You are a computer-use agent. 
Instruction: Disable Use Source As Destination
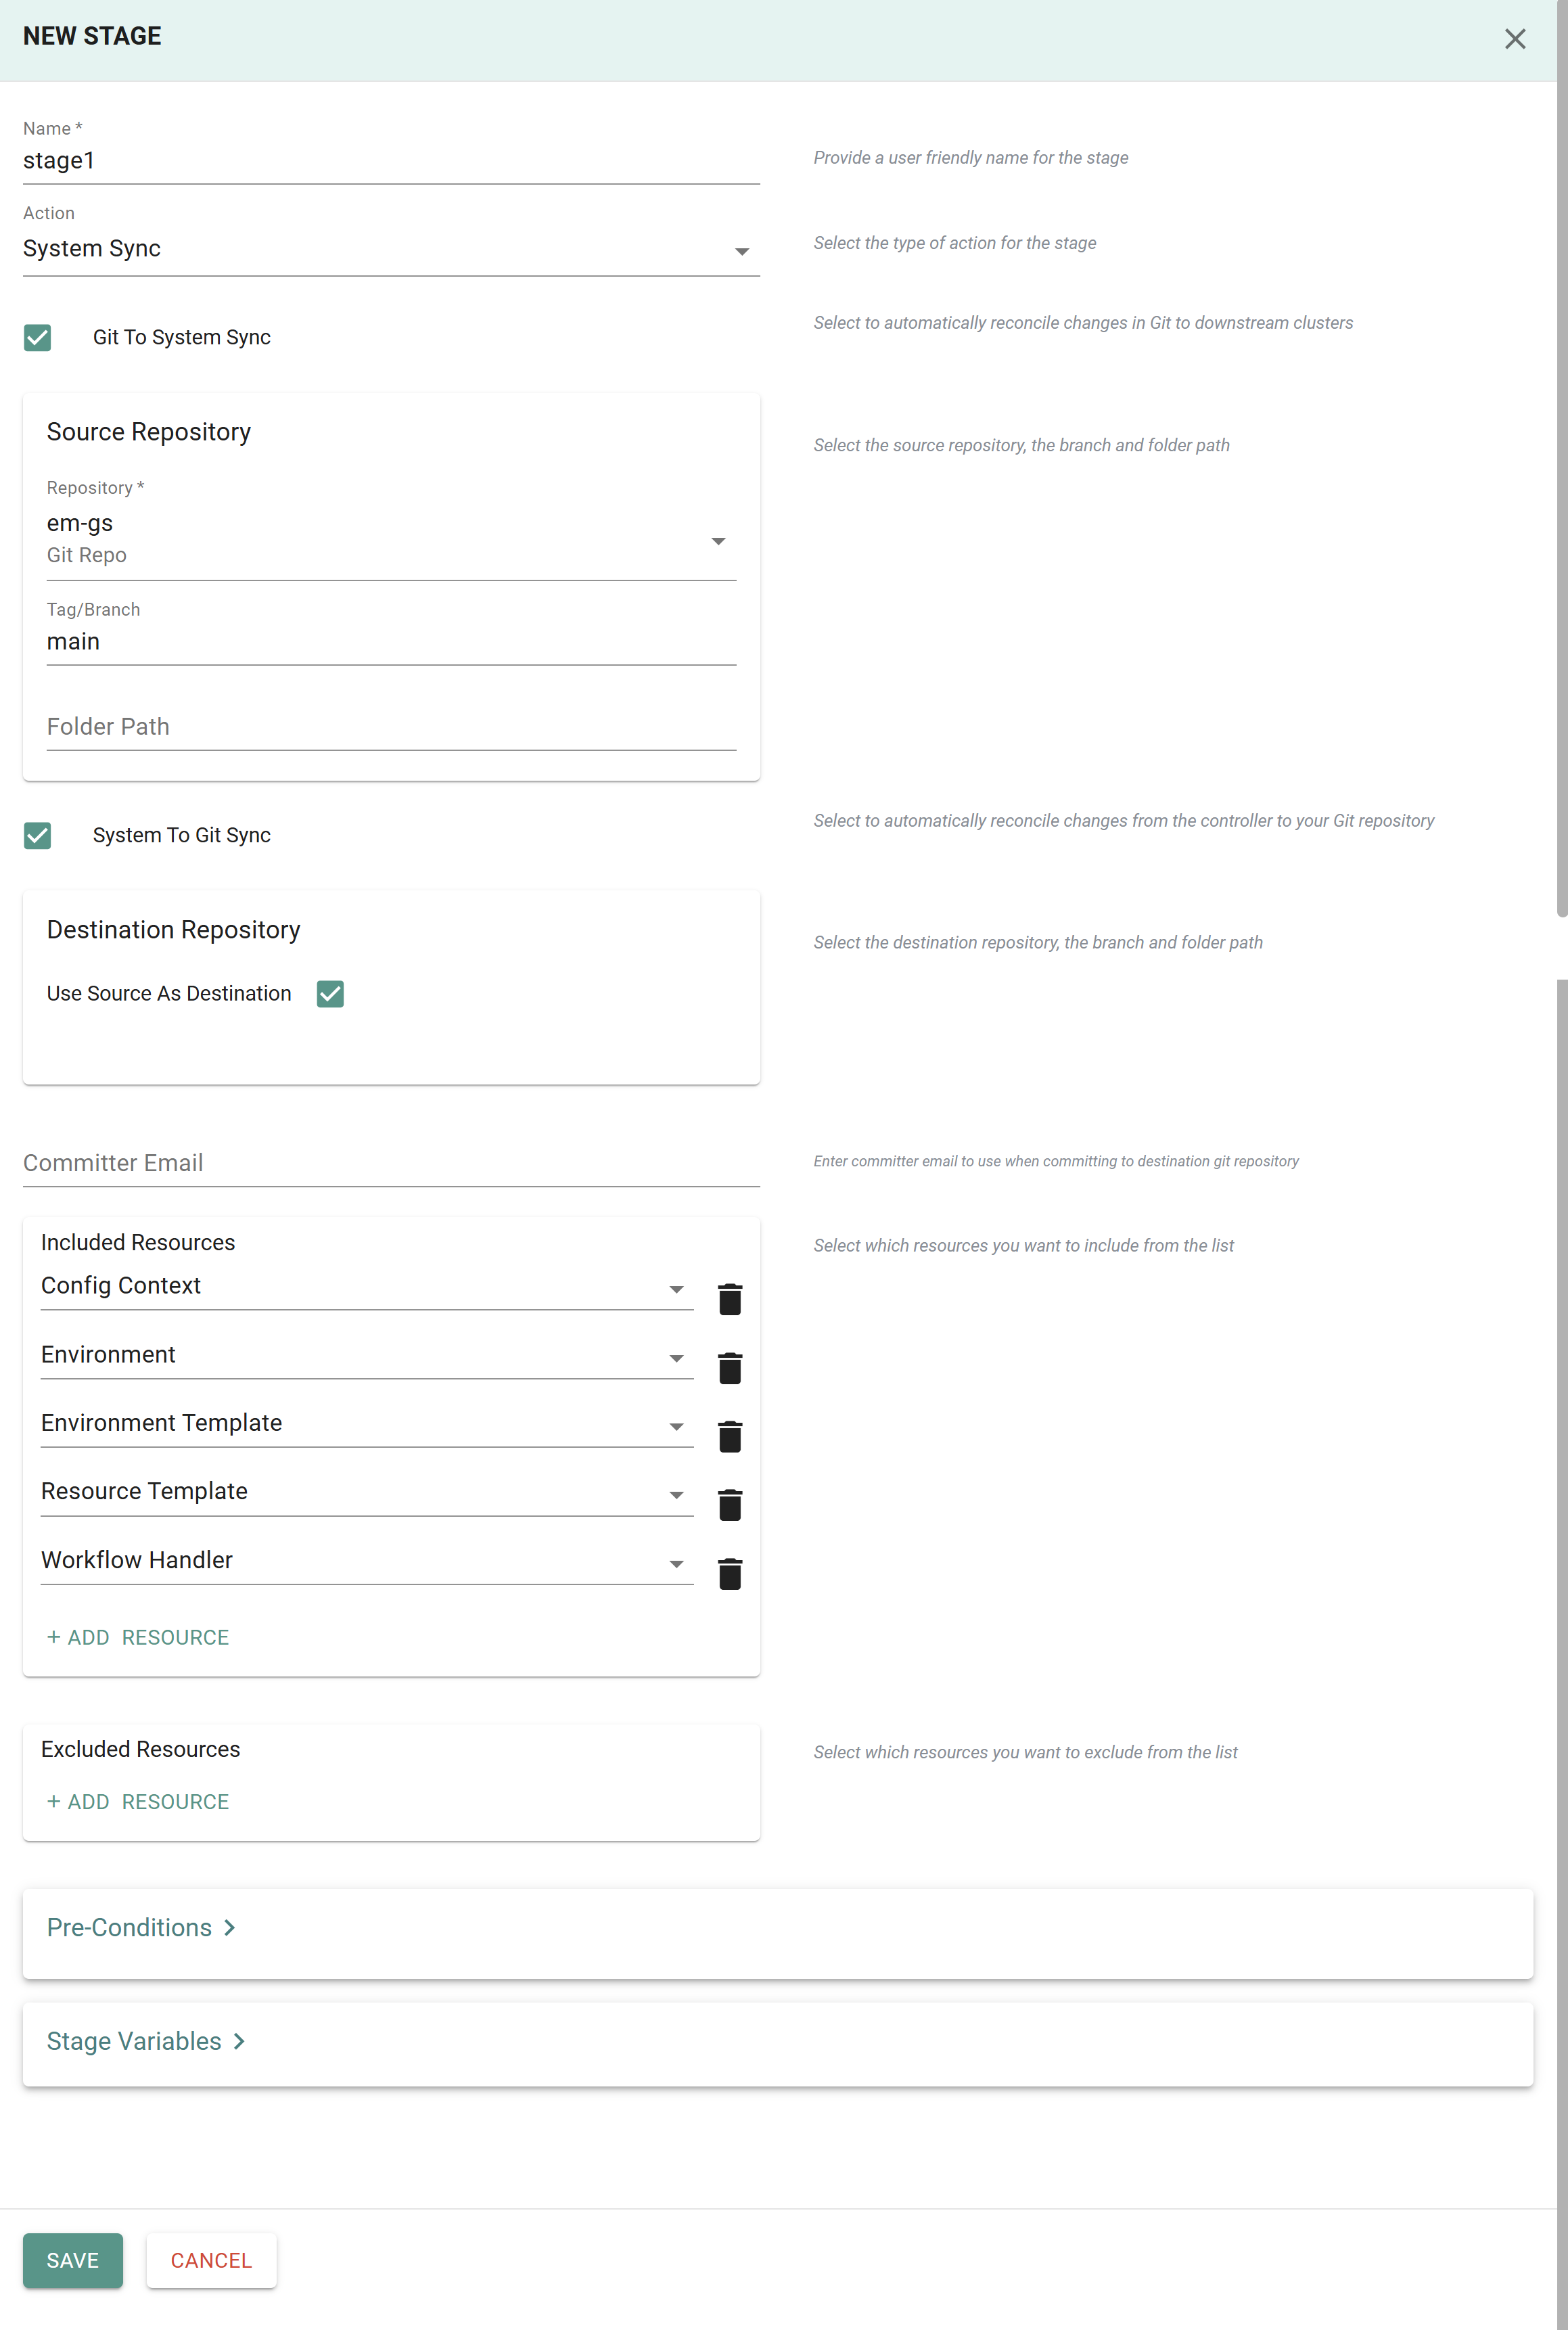point(330,994)
